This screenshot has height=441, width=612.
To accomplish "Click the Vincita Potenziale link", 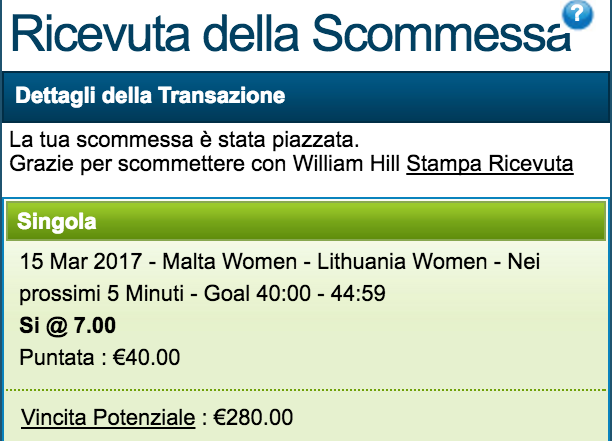I will pyautogui.click(x=108, y=418).
